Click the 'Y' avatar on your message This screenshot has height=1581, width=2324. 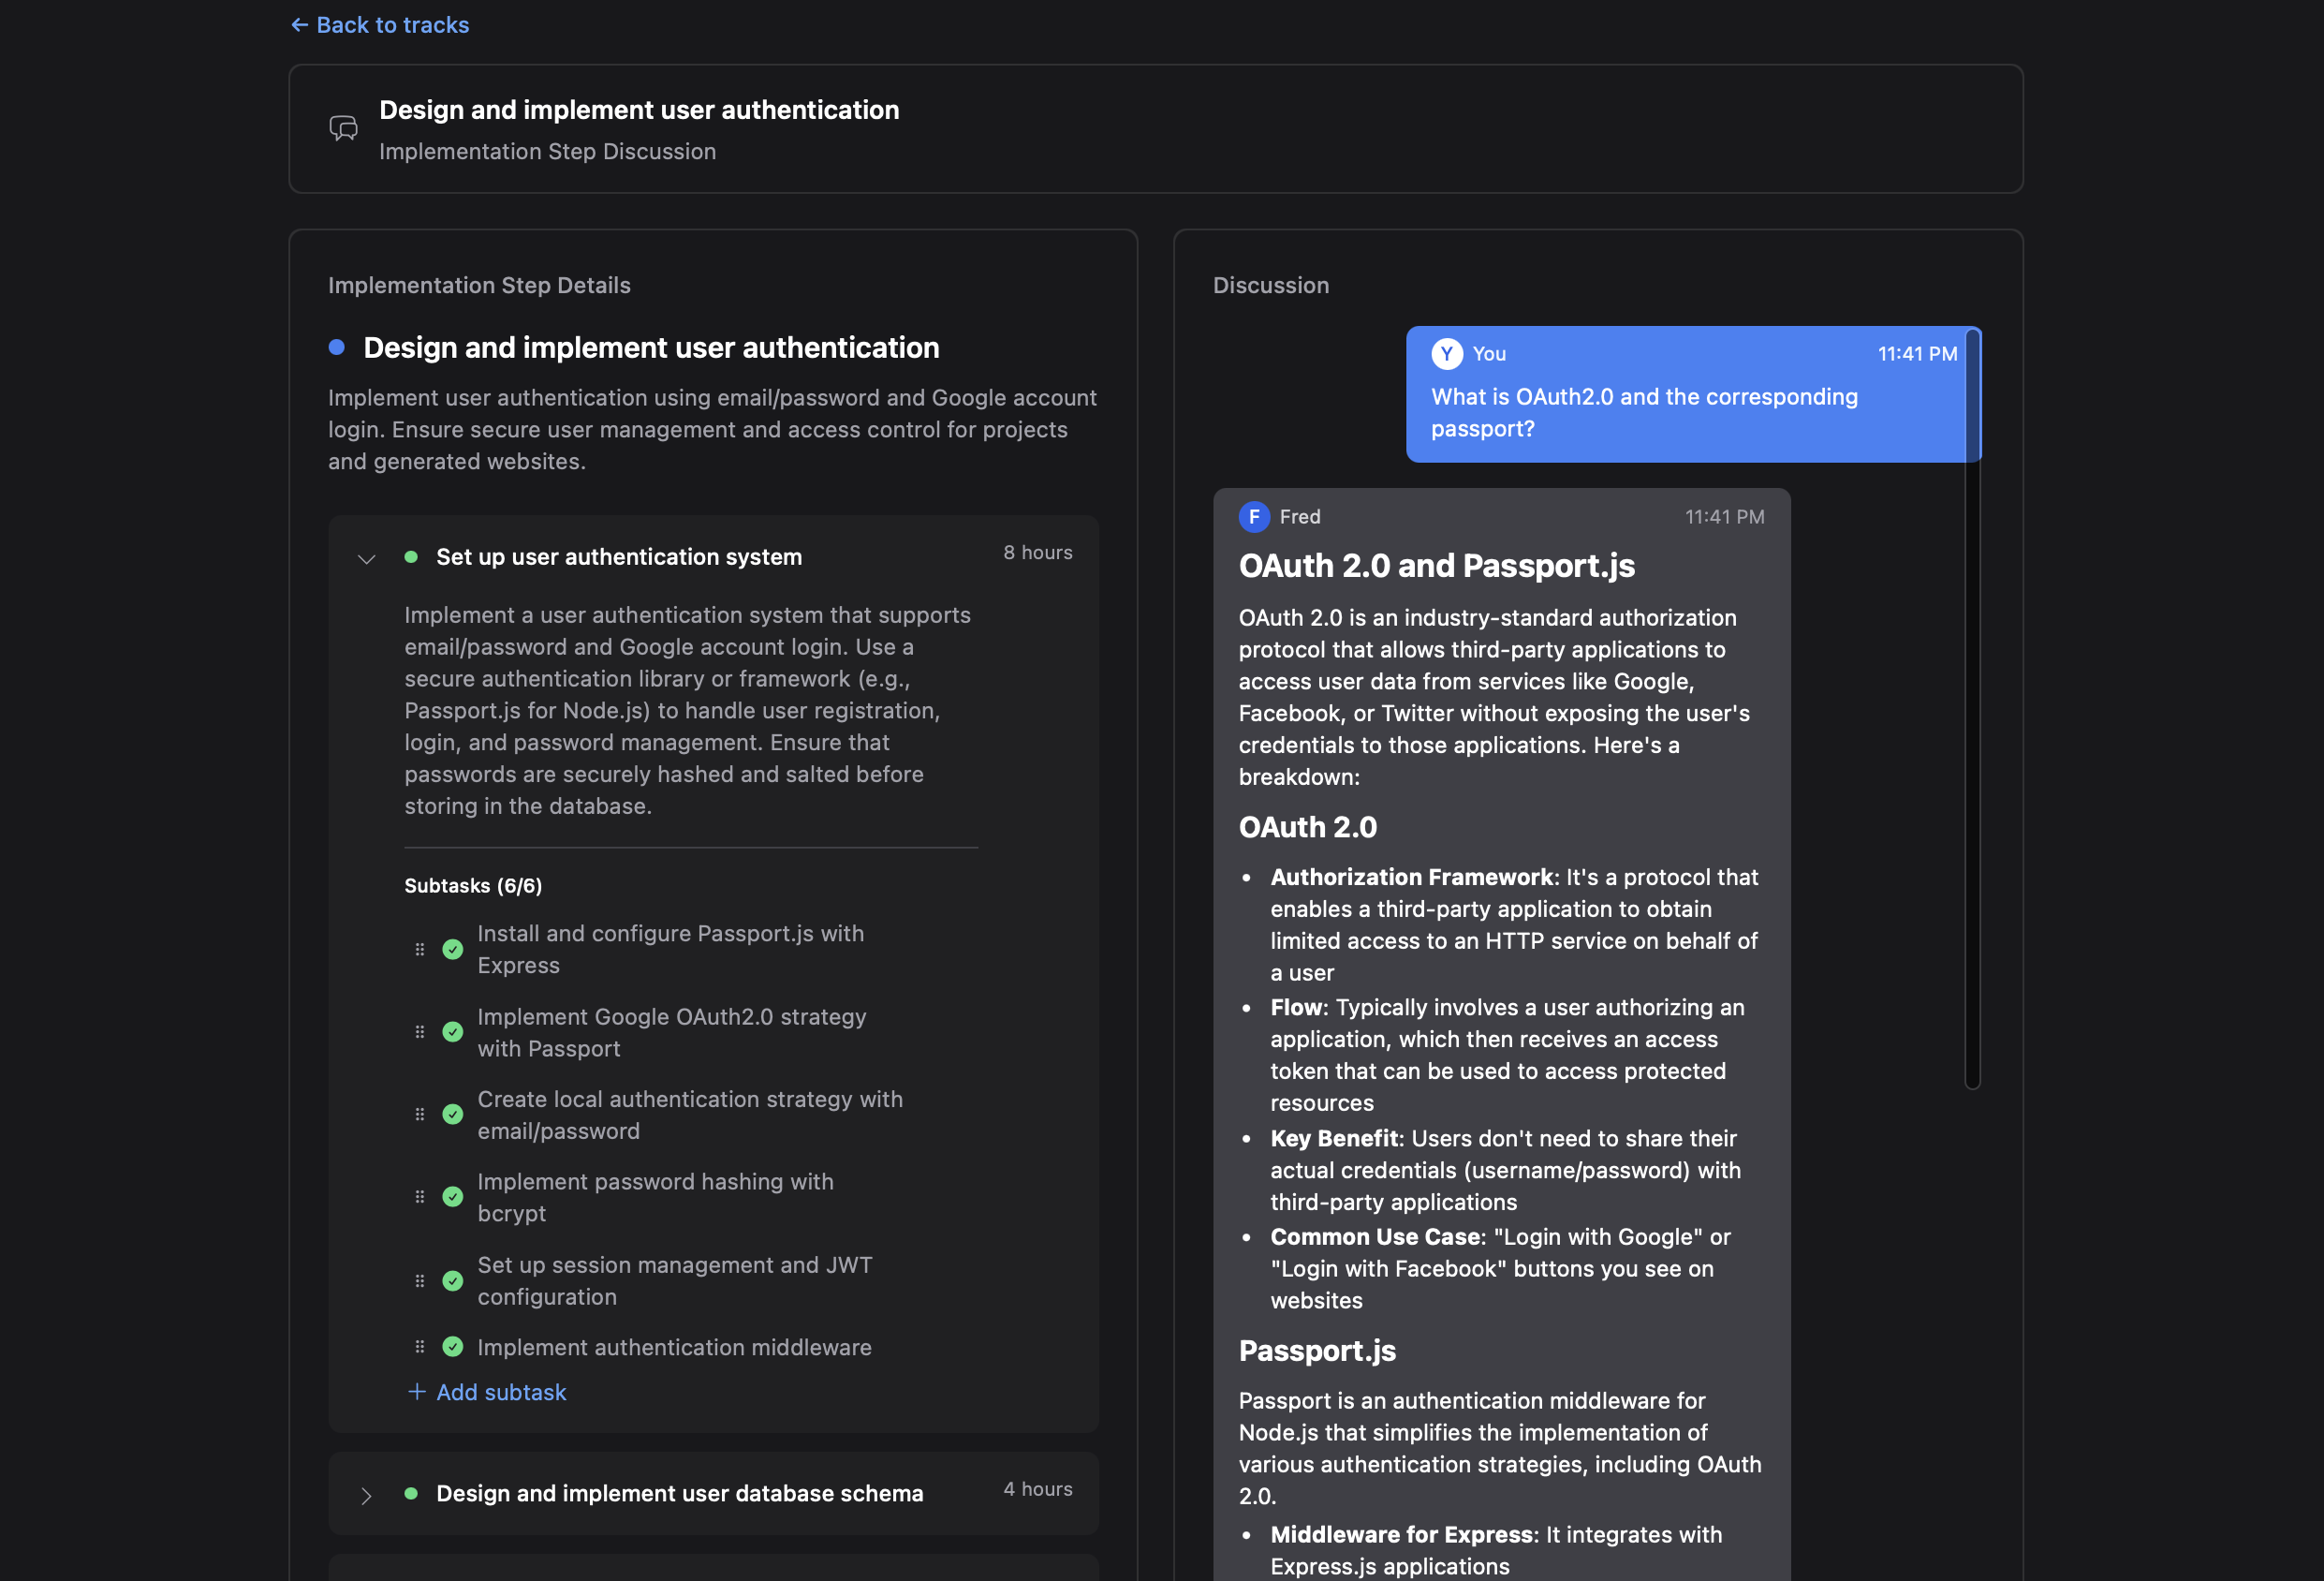pyautogui.click(x=1446, y=353)
